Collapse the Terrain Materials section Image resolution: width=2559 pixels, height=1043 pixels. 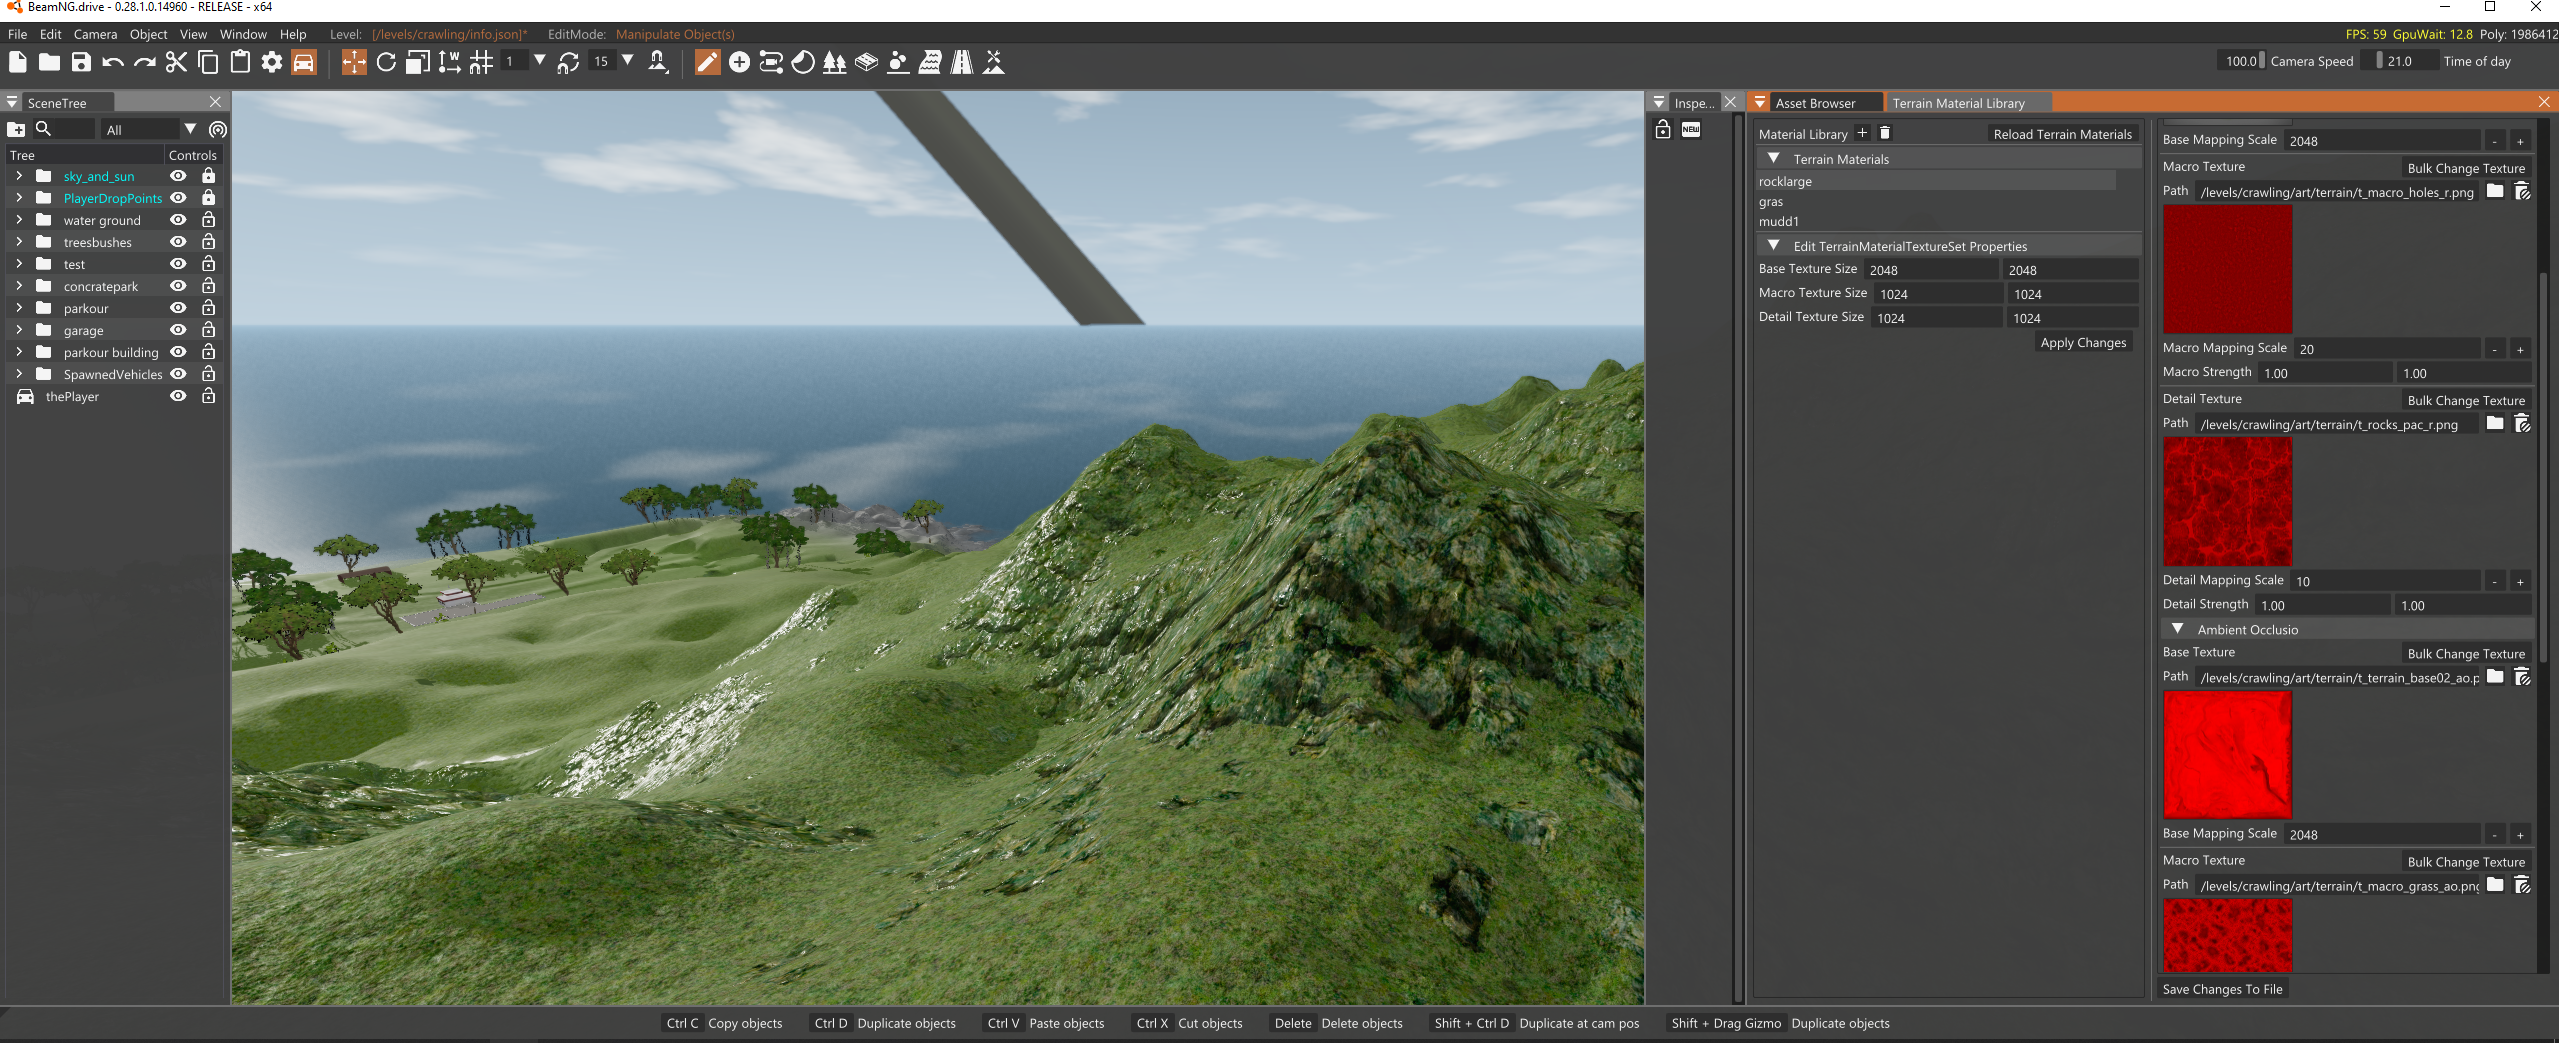click(1773, 159)
